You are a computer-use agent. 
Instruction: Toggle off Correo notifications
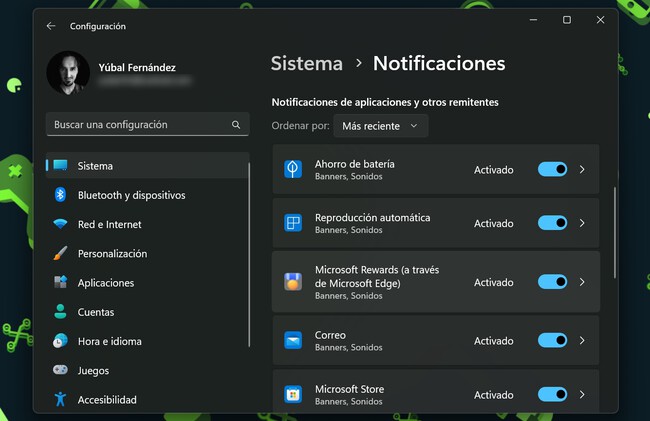coord(552,341)
